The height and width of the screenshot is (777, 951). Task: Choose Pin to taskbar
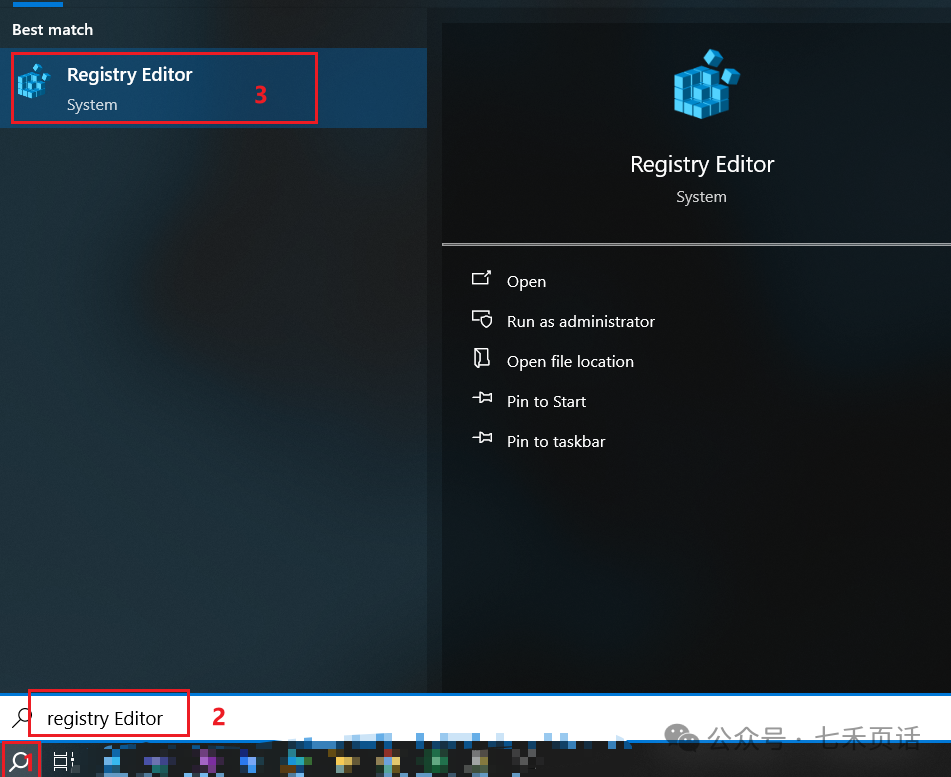(x=556, y=442)
